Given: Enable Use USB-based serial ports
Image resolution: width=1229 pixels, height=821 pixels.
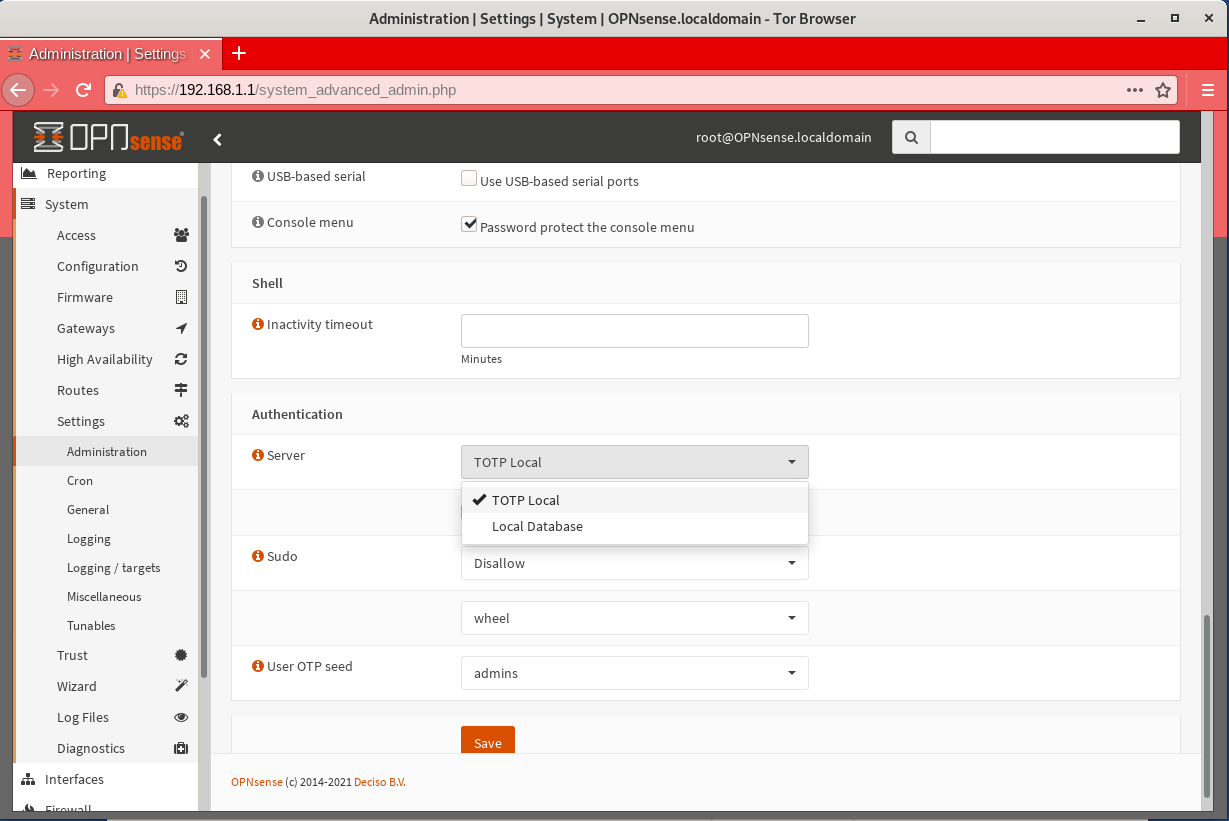Looking at the screenshot, I should 469,177.
